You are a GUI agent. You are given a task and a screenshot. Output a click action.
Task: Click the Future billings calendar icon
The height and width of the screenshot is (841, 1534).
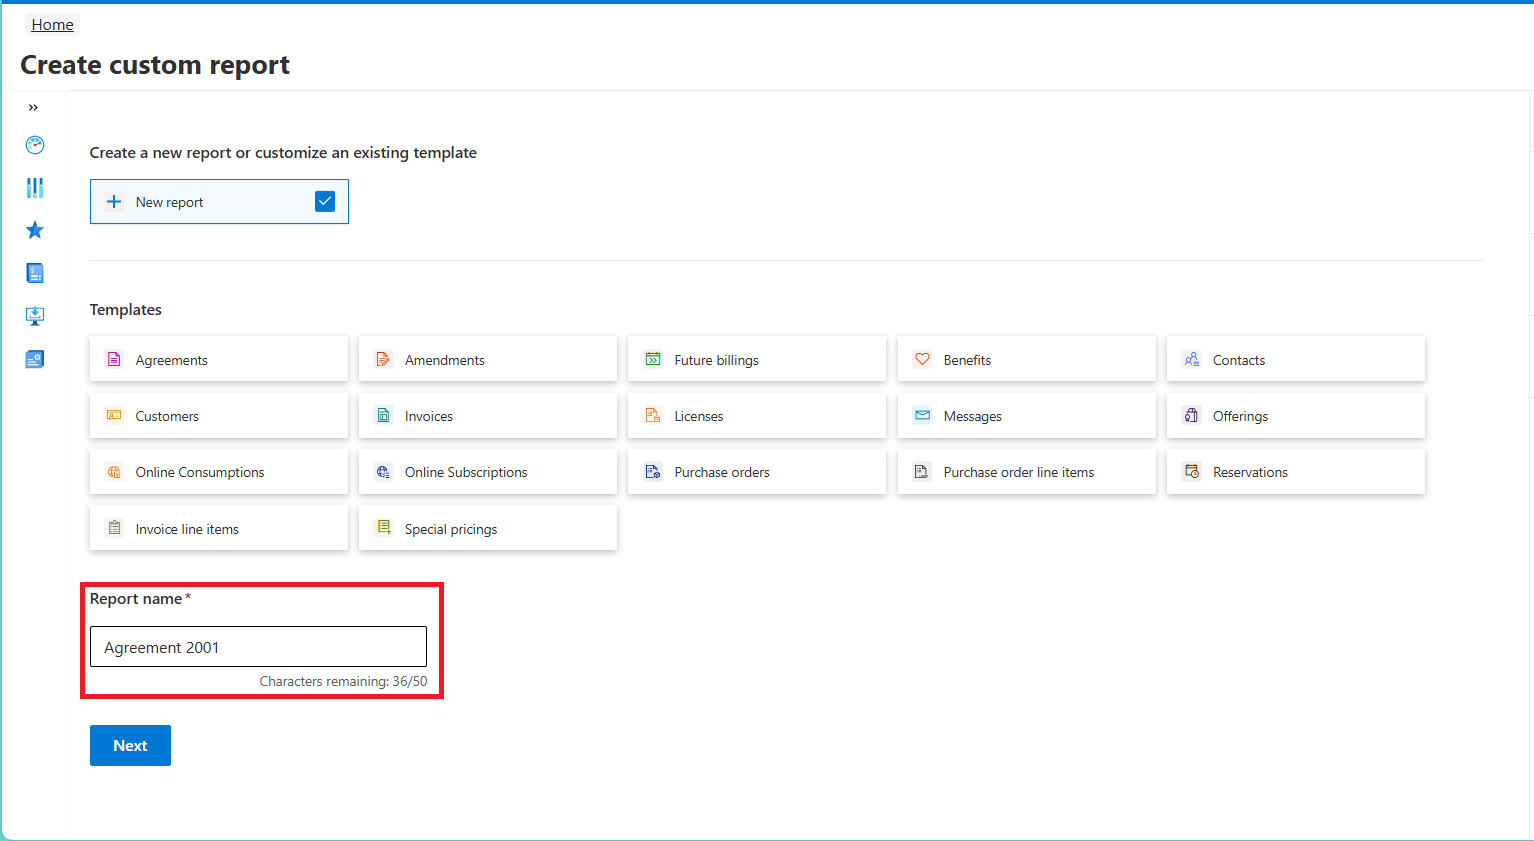pyautogui.click(x=653, y=360)
